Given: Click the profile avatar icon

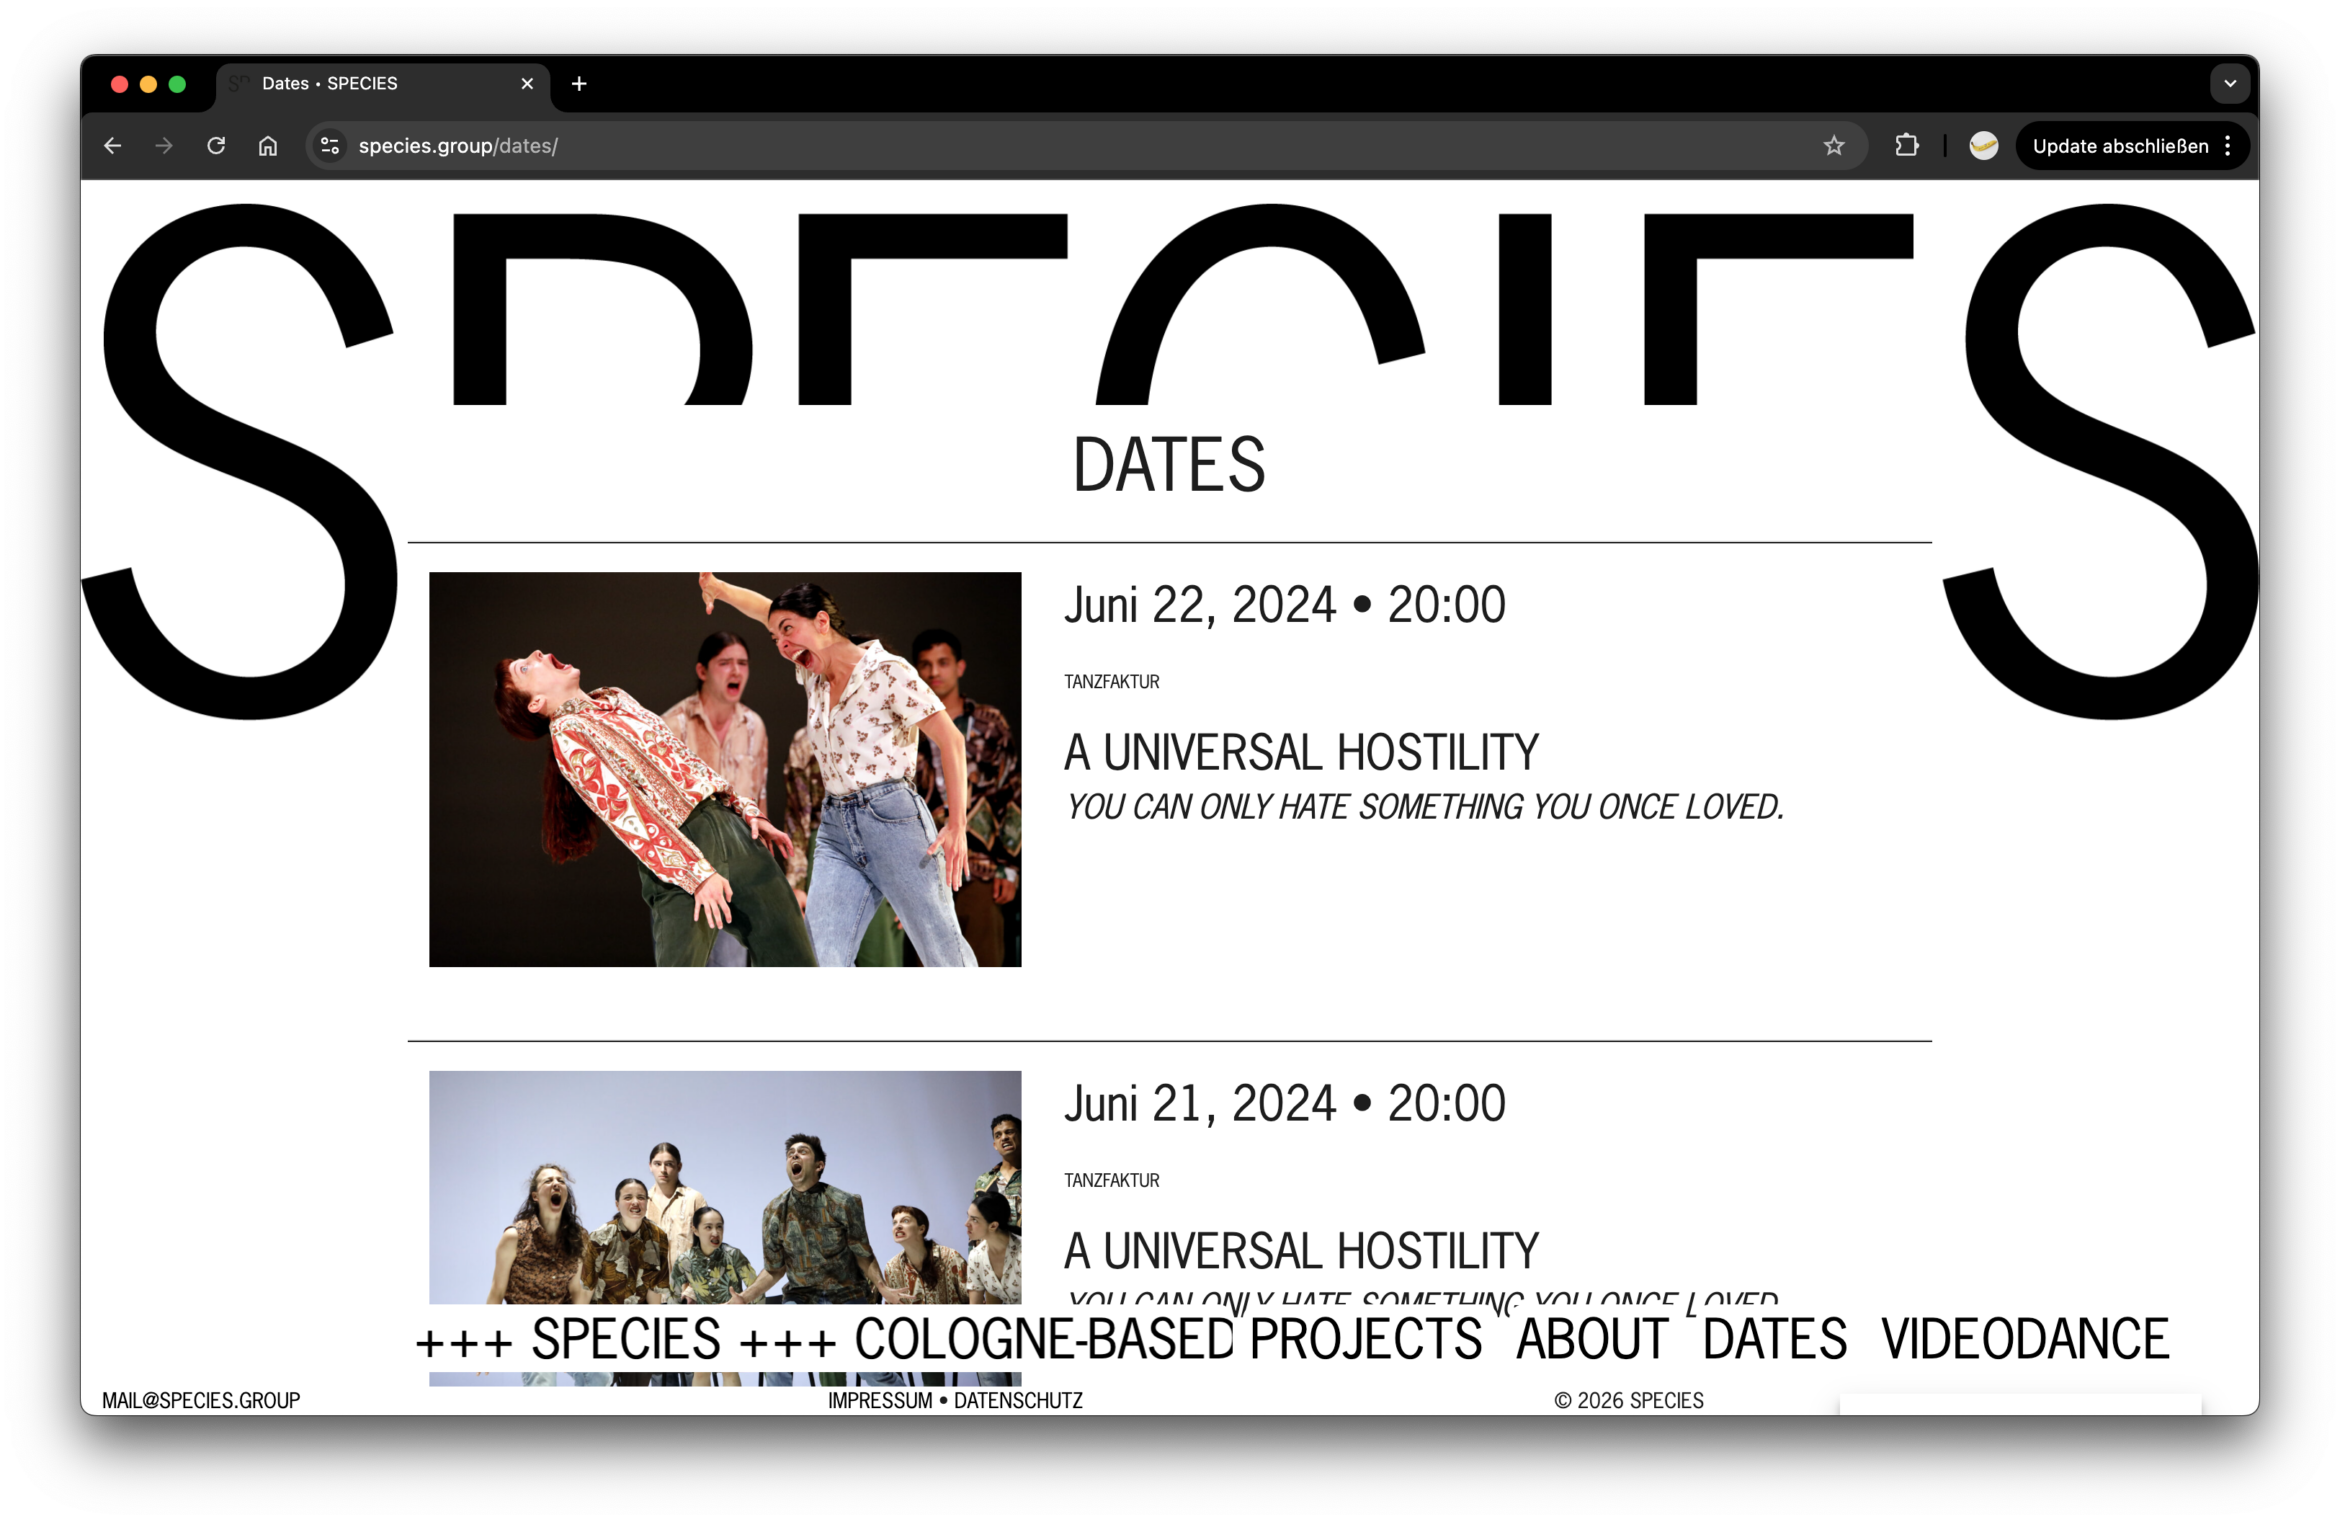Looking at the screenshot, I should pos(1983,145).
